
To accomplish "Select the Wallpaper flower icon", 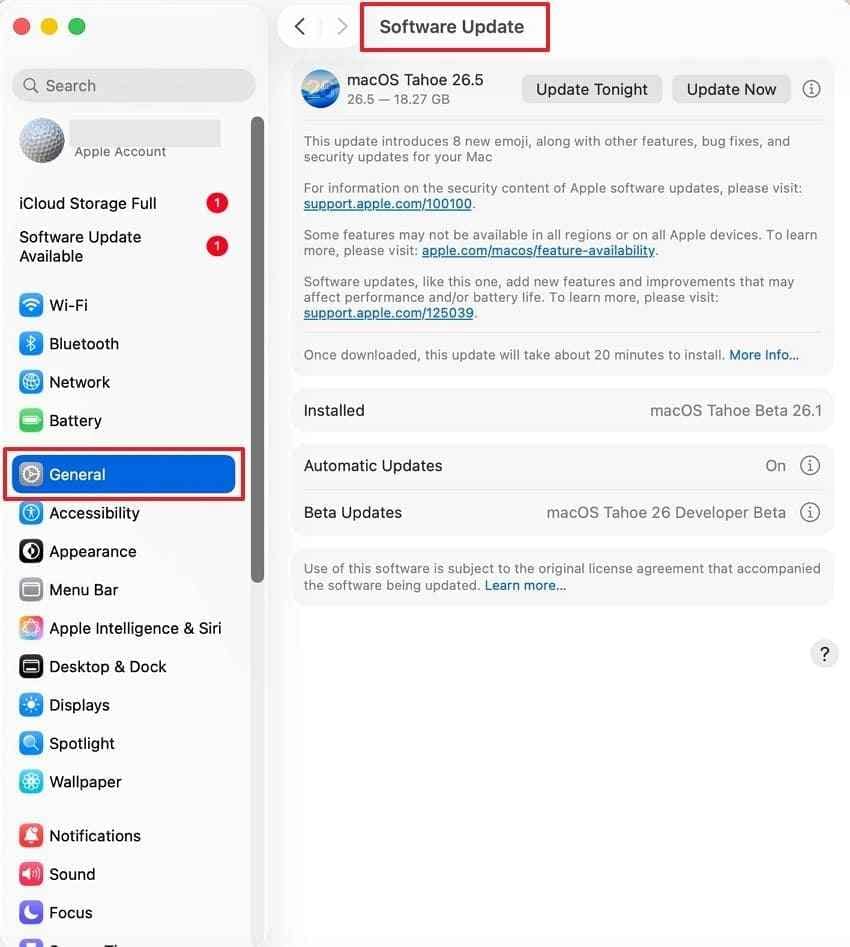I will (31, 782).
